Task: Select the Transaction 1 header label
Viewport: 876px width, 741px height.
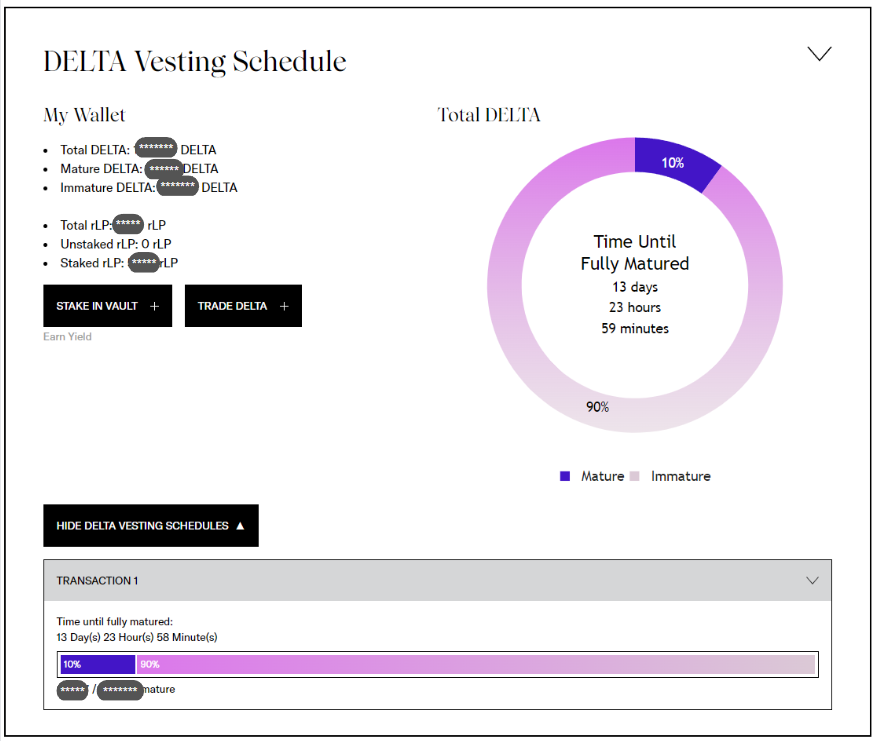Action: (x=97, y=580)
